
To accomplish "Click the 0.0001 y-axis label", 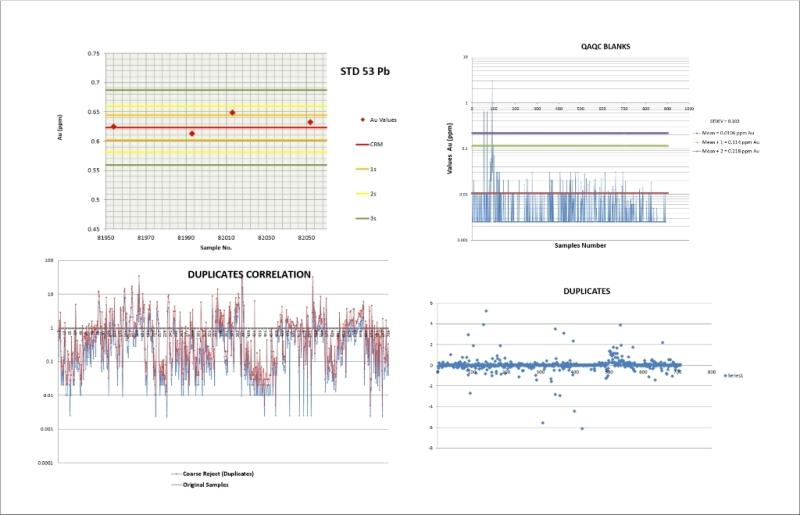I will 45,463.
